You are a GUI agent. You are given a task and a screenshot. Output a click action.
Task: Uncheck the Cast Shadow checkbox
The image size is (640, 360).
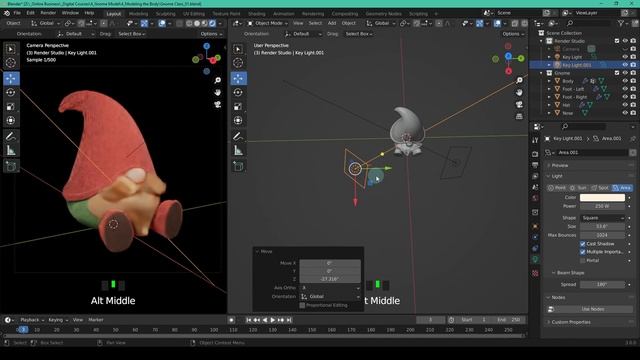(583, 244)
